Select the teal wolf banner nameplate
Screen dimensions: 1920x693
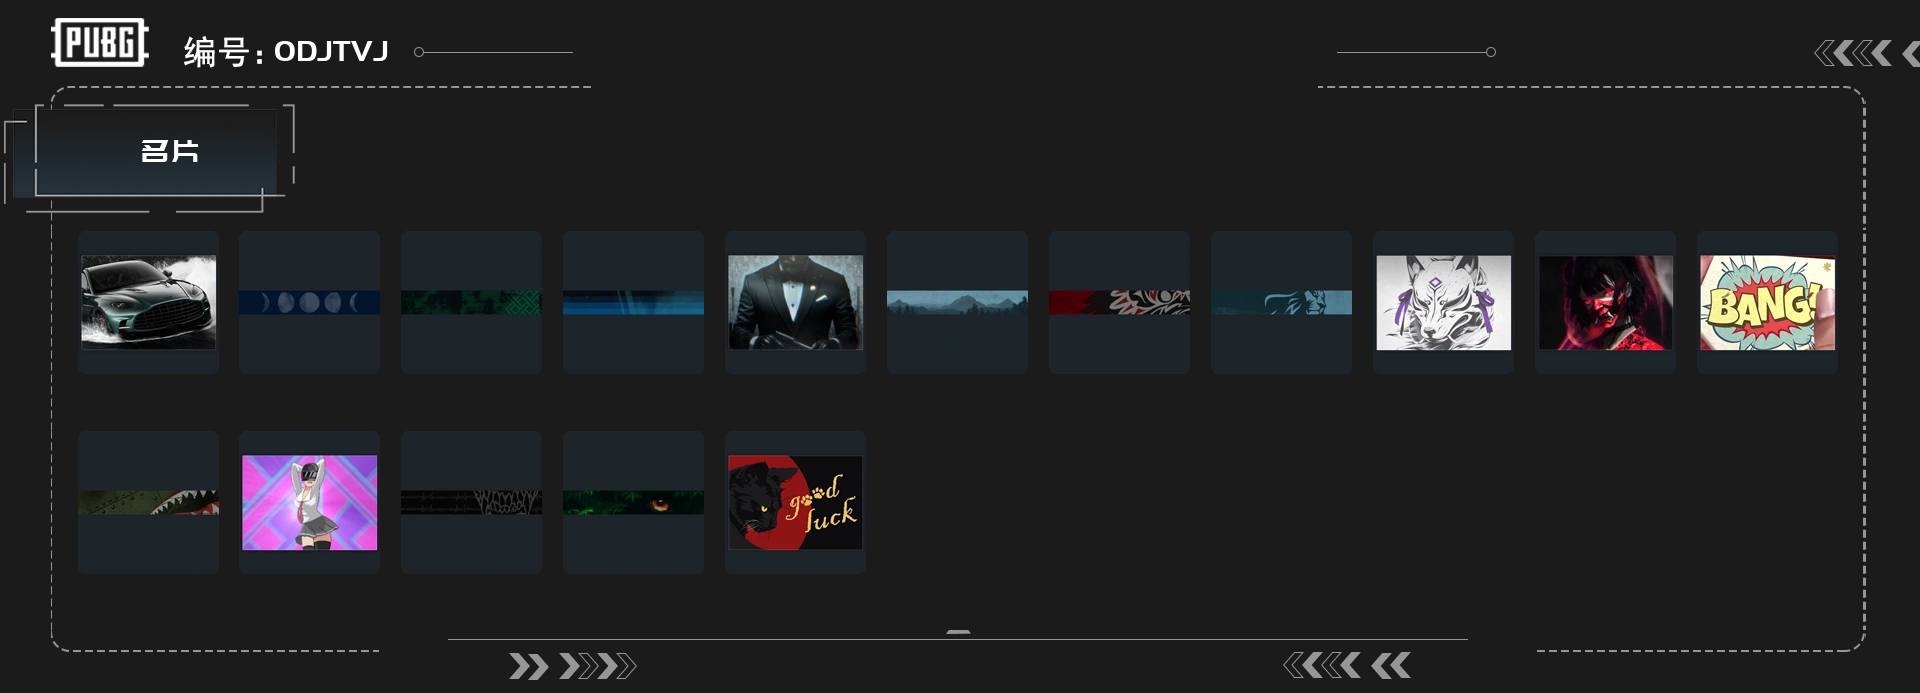[1281, 302]
